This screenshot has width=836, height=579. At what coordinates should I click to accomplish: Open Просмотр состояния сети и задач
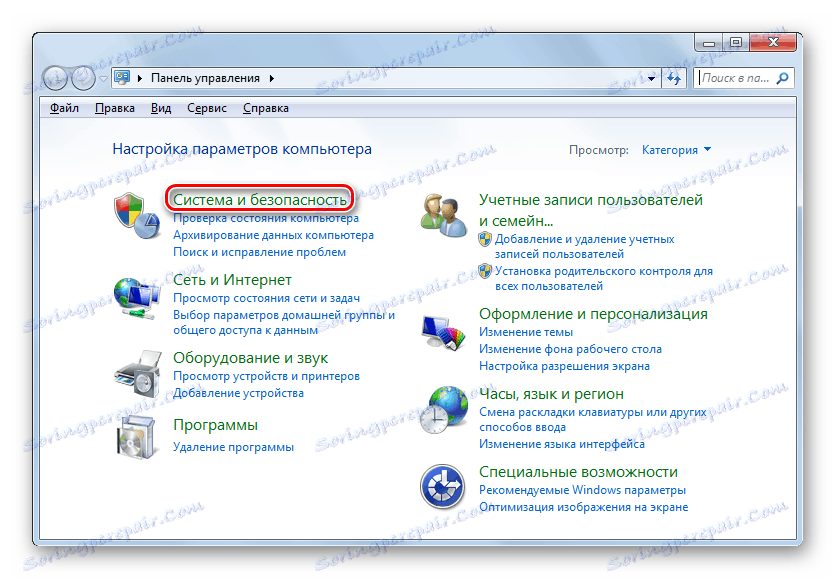point(266,298)
